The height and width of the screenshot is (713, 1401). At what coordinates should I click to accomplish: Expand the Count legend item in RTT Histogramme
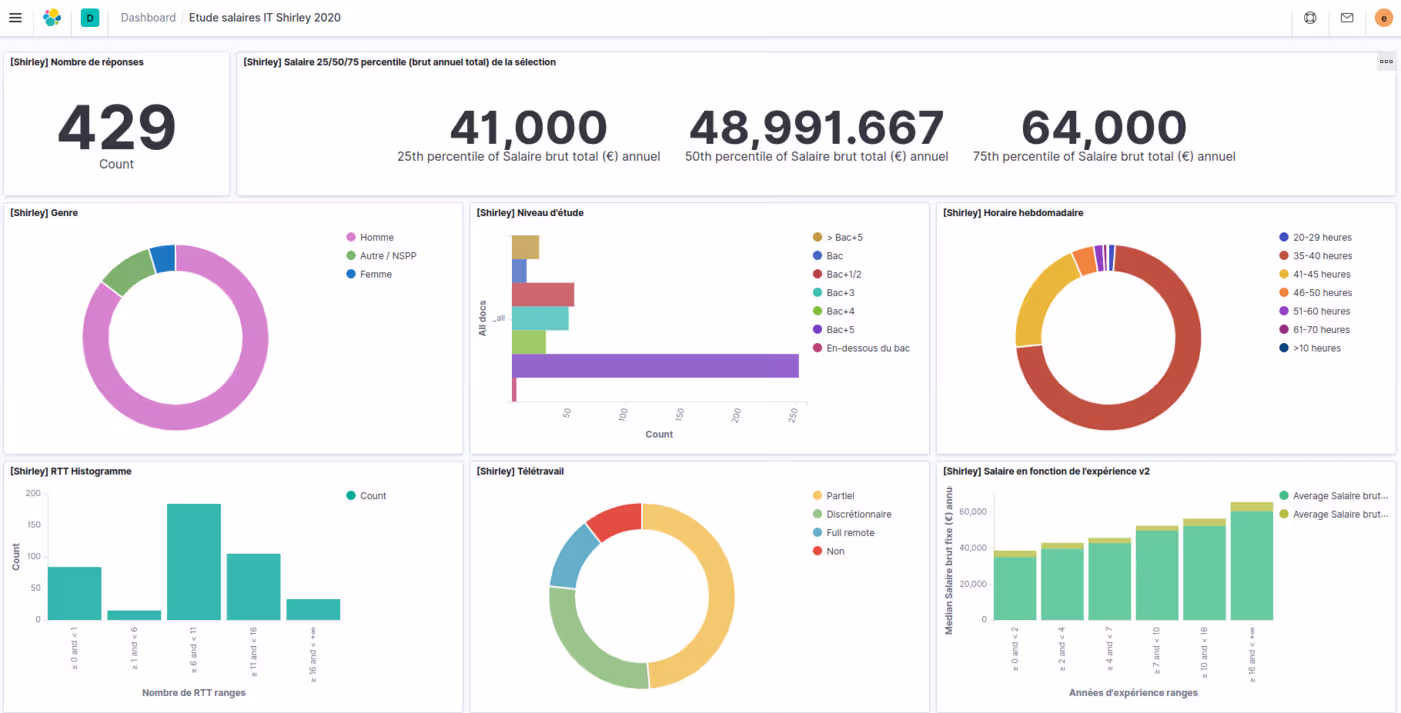(x=372, y=496)
